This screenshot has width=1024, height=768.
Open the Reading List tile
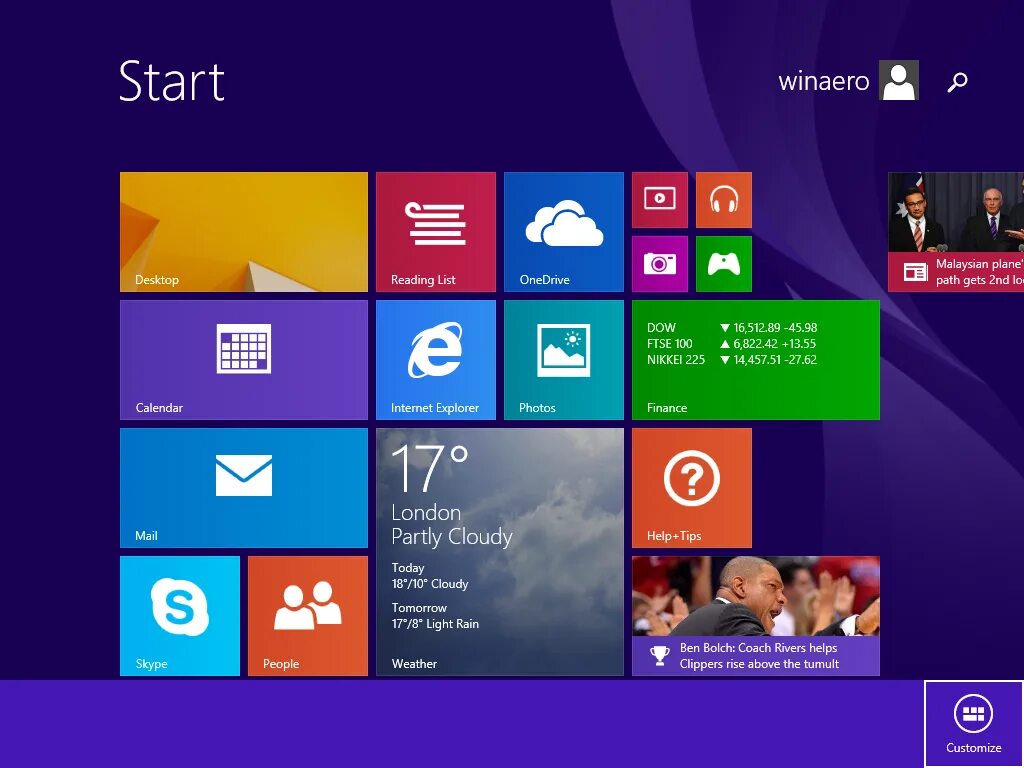pos(436,232)
